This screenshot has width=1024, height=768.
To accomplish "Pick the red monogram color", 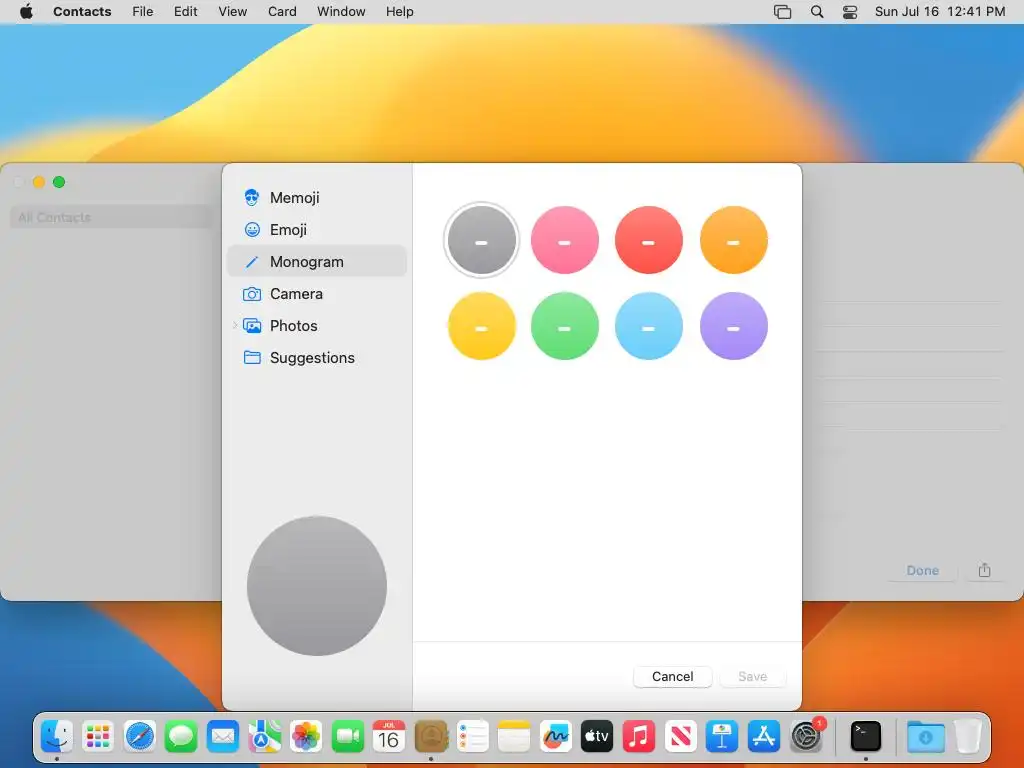I will coord(648,240).
